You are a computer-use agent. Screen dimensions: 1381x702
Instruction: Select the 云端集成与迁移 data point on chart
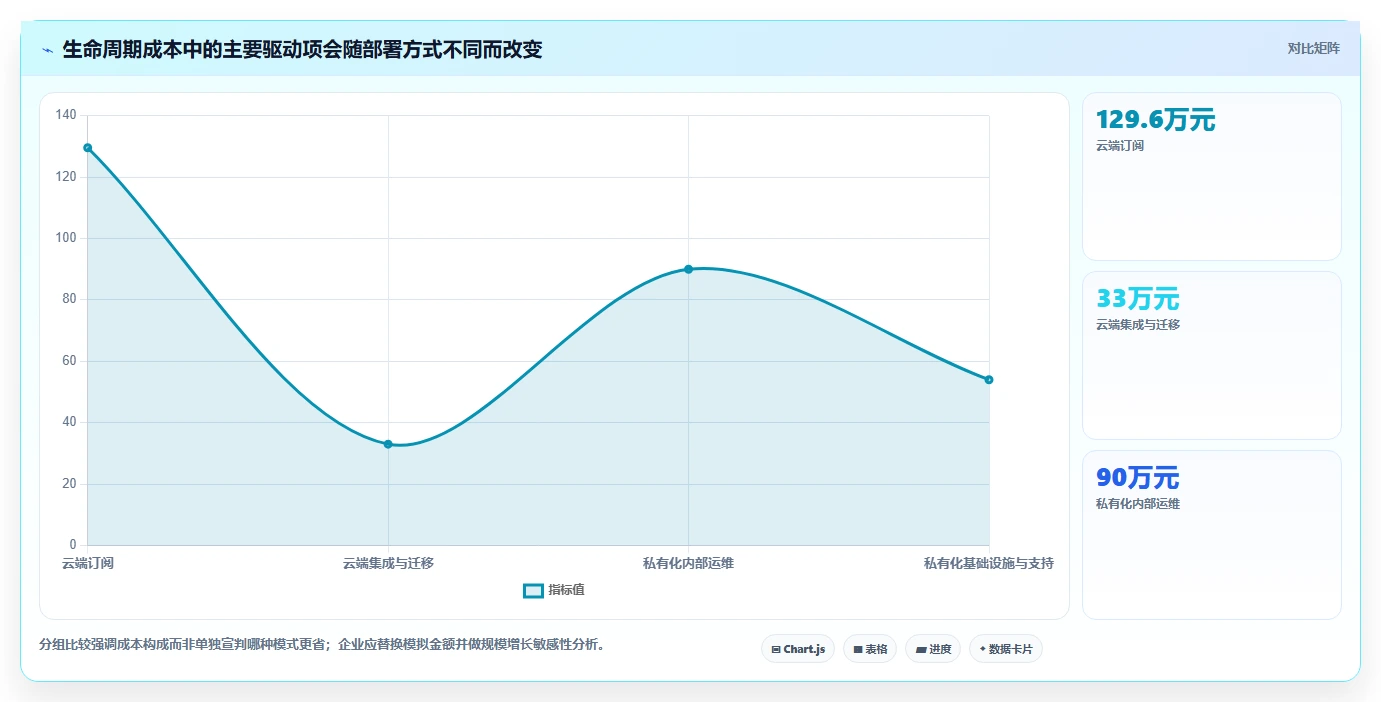[388, 444]
